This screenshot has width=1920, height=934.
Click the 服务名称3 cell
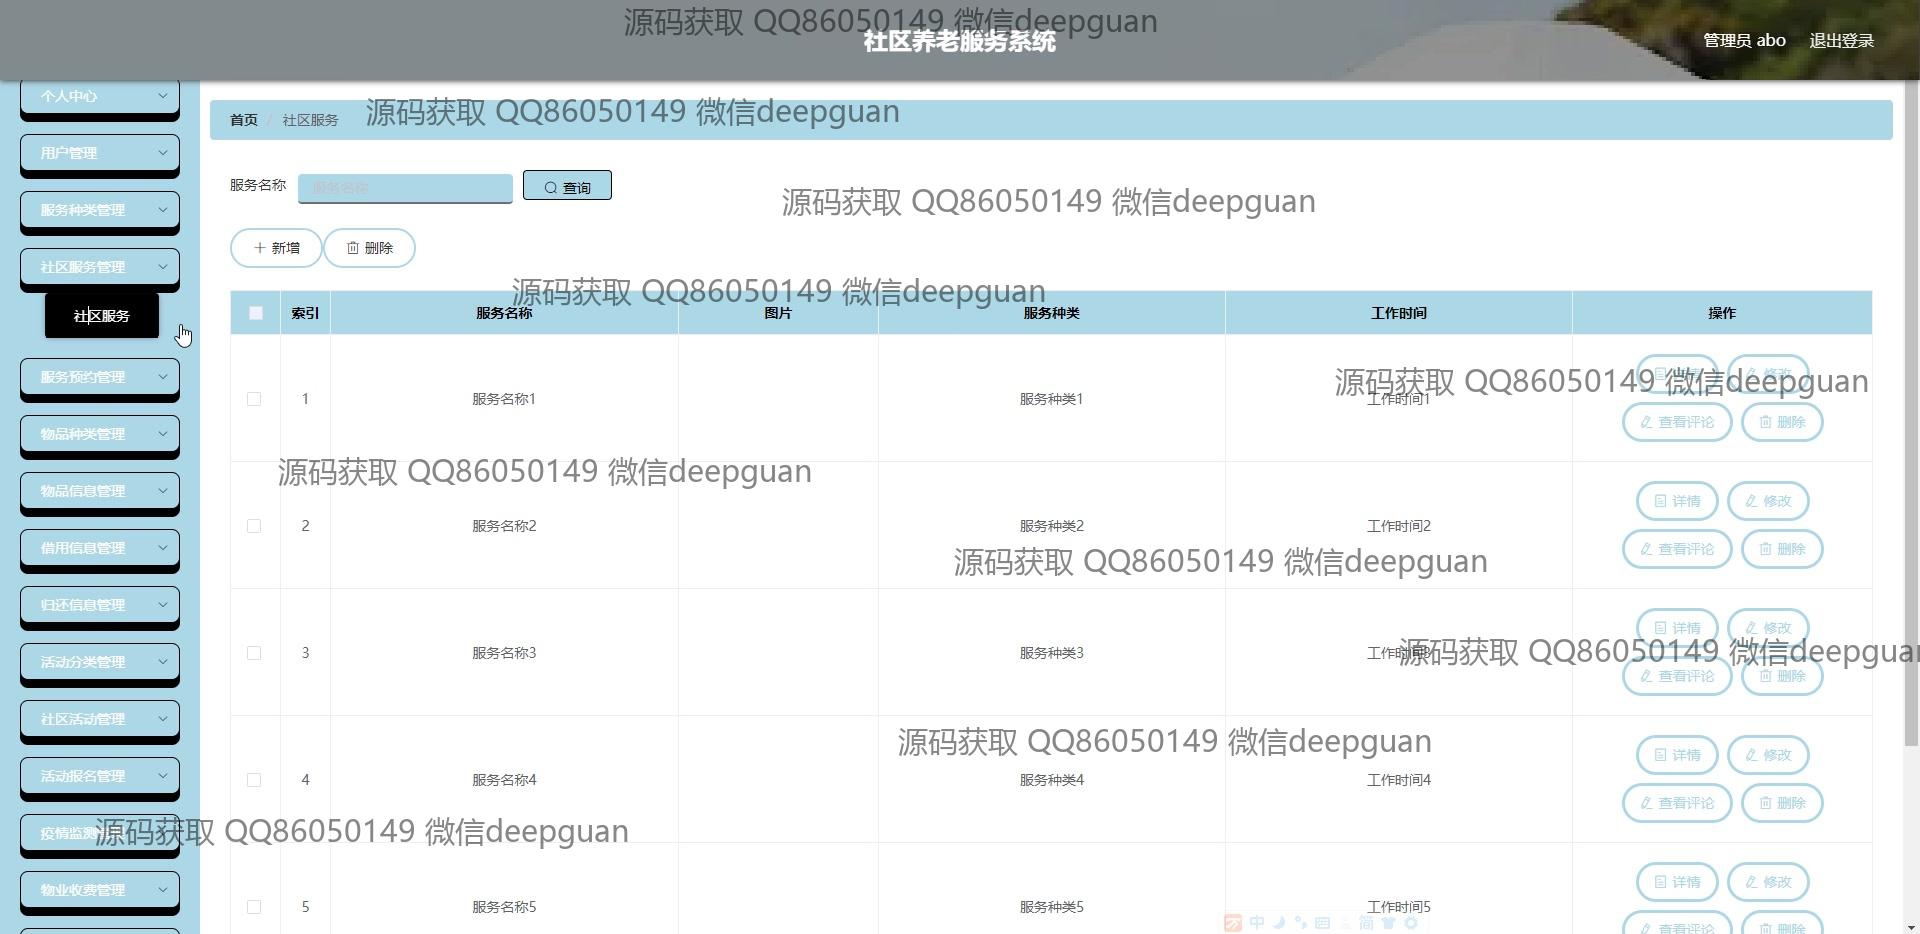tap(504, 653)
